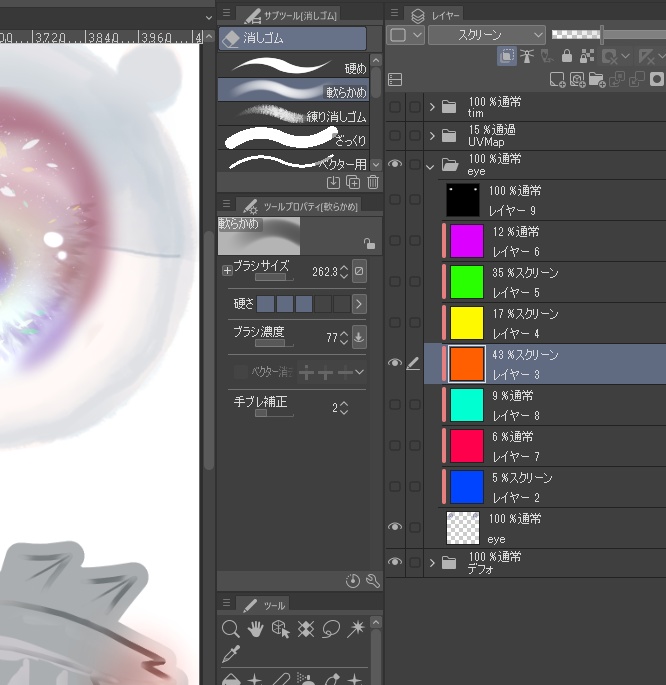The width and height of the screenshot is (666, 685).
Task: Click the 手ブレ補正 slider bar
Action: coord(274,413)
